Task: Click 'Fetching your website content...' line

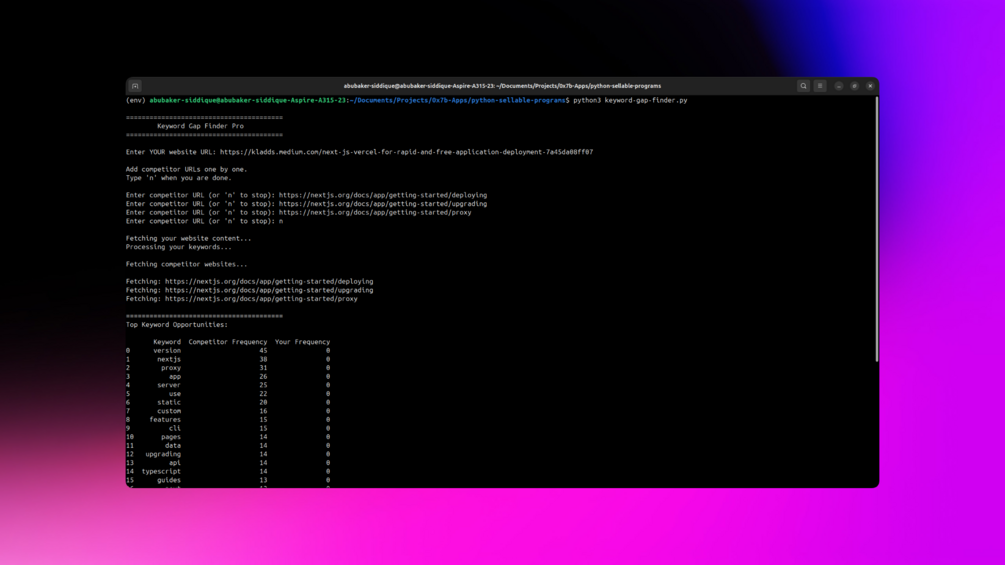Action: click(188, 238)
